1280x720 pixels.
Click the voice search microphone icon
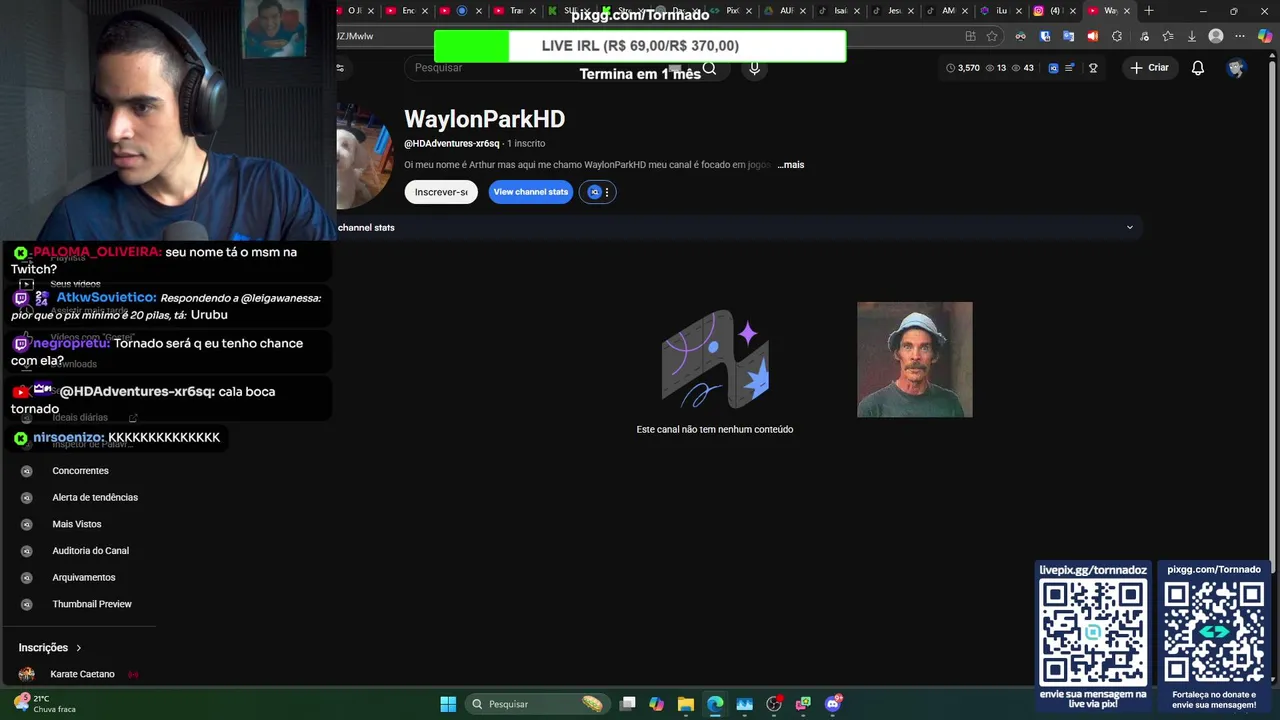tap(754, 68)
